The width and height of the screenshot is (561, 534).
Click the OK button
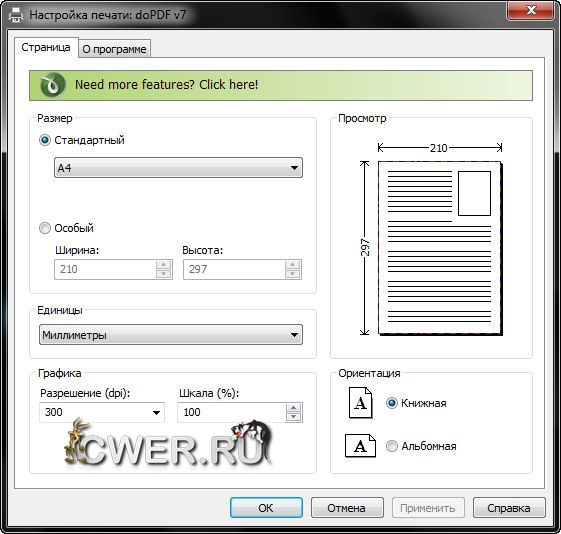tap(266, 508)
